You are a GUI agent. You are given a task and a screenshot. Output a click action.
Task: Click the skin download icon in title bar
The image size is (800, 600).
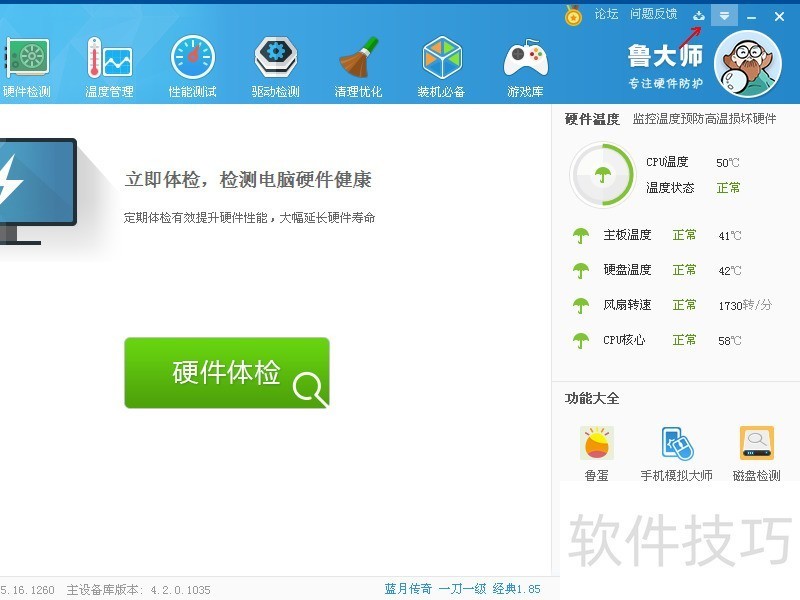[699, 16]
